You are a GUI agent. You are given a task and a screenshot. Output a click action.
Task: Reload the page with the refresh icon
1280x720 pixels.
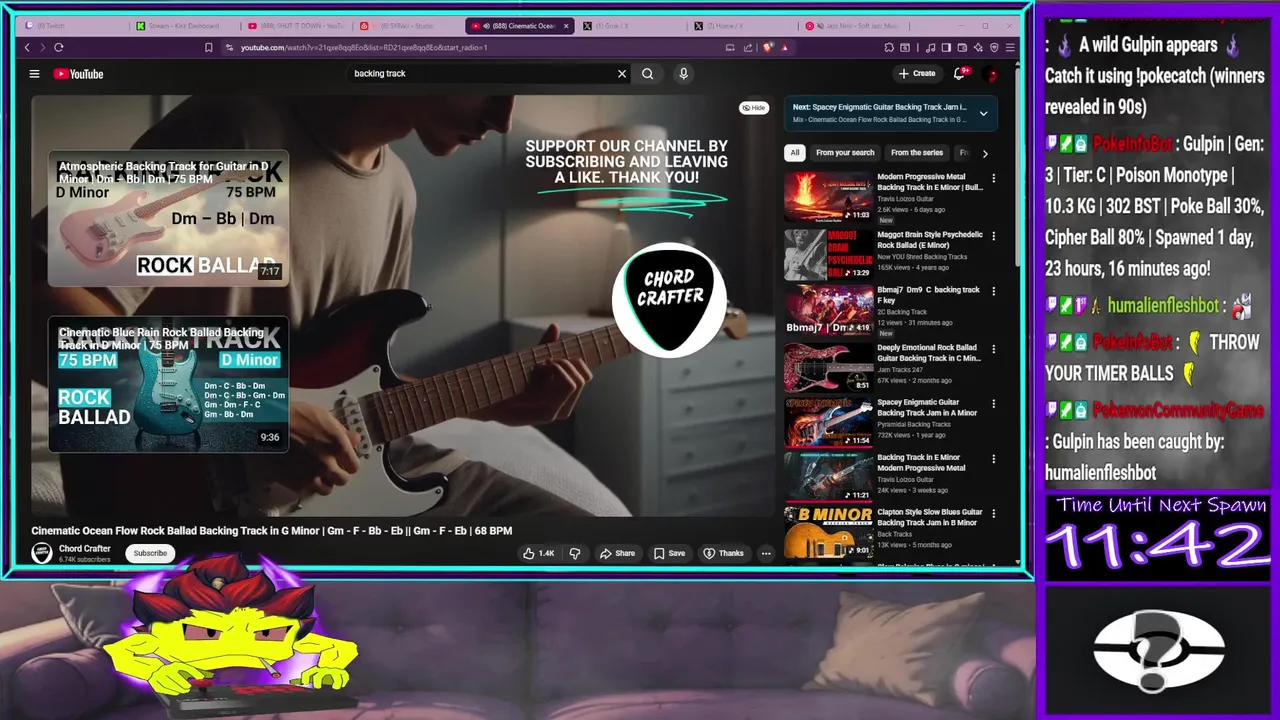pos(59,47)
